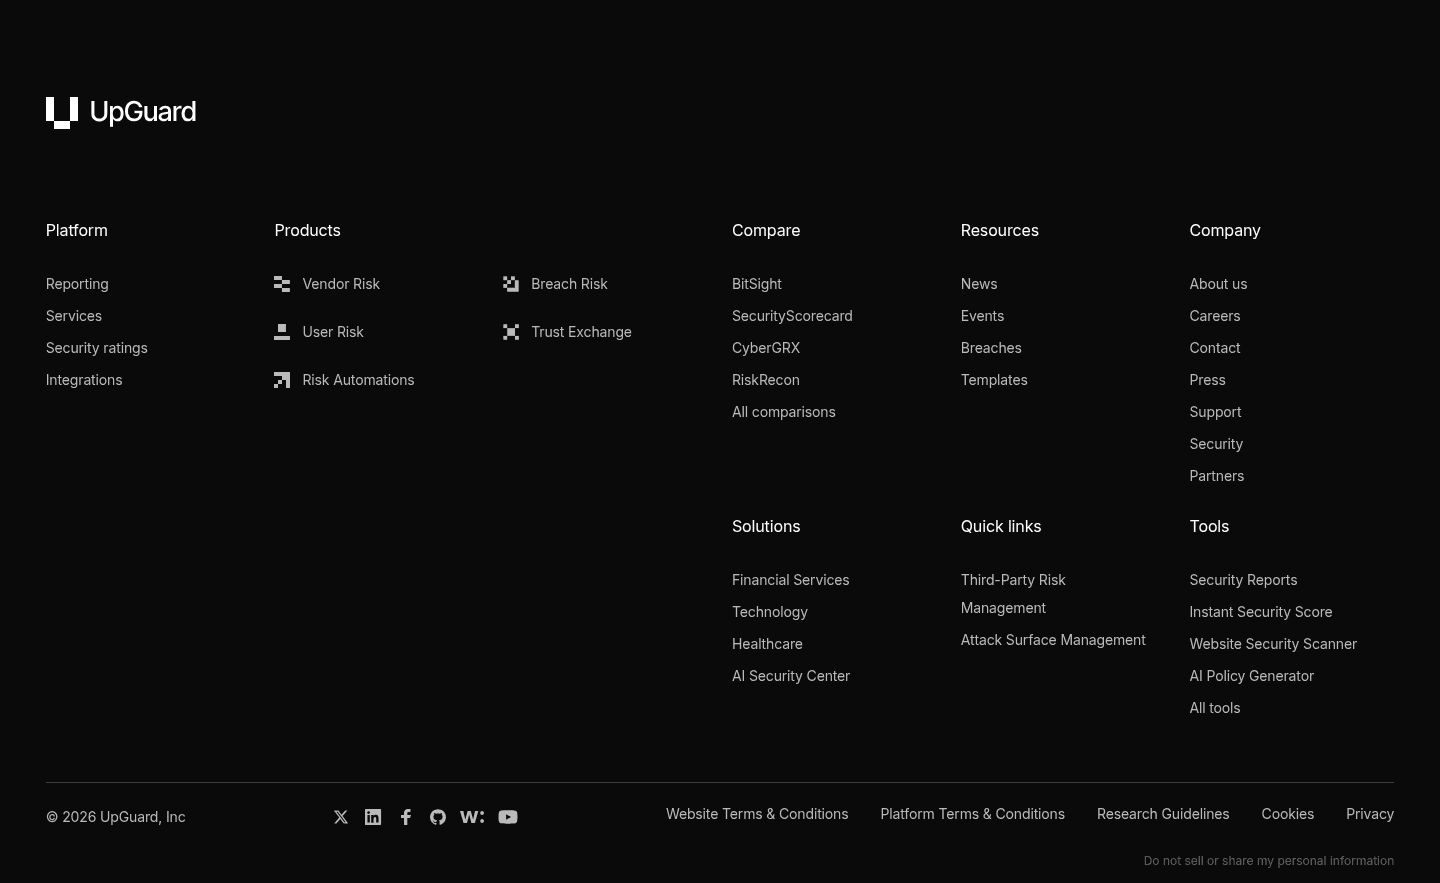This screenshot has height=883, width=1440.
Task: Open the Trust Exchange link
Action: click(x=581, y=332)
